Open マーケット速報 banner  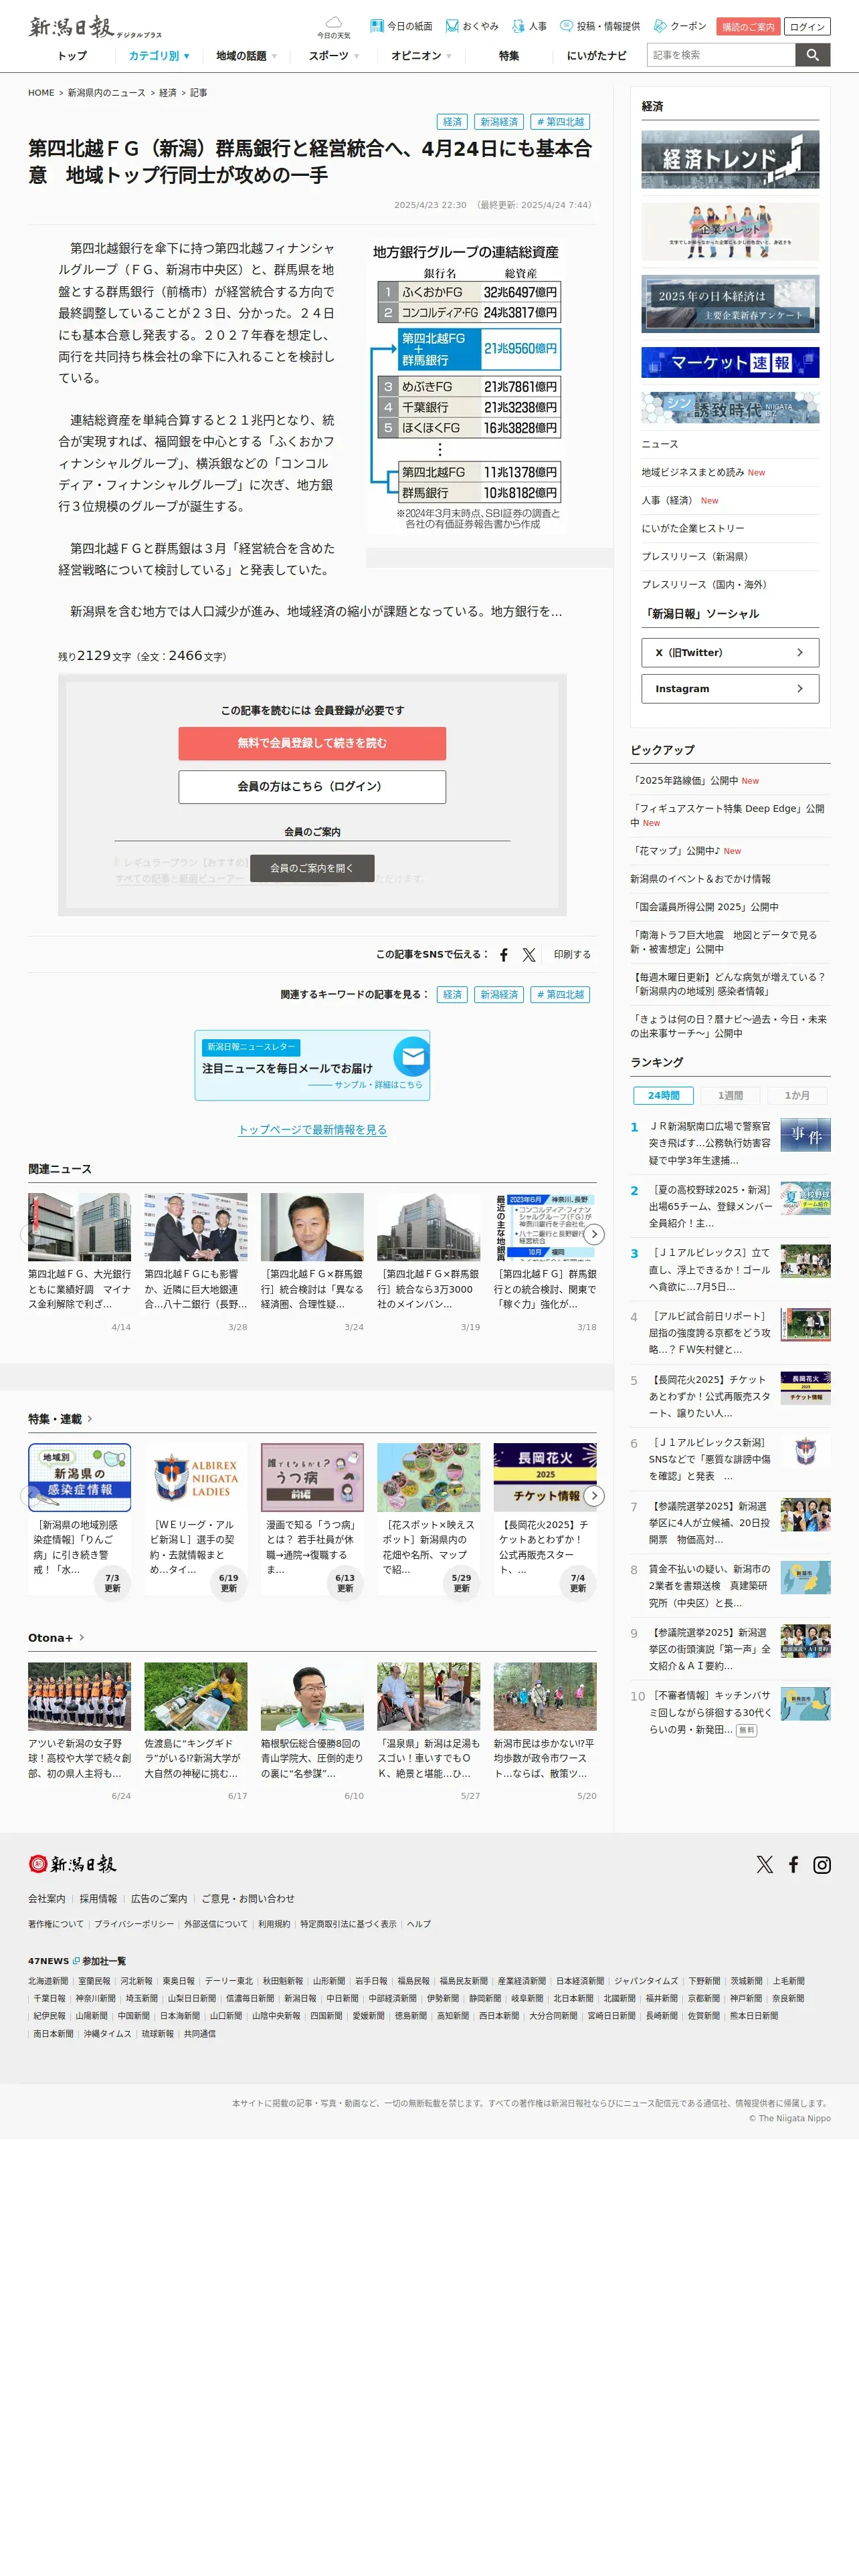730,362
